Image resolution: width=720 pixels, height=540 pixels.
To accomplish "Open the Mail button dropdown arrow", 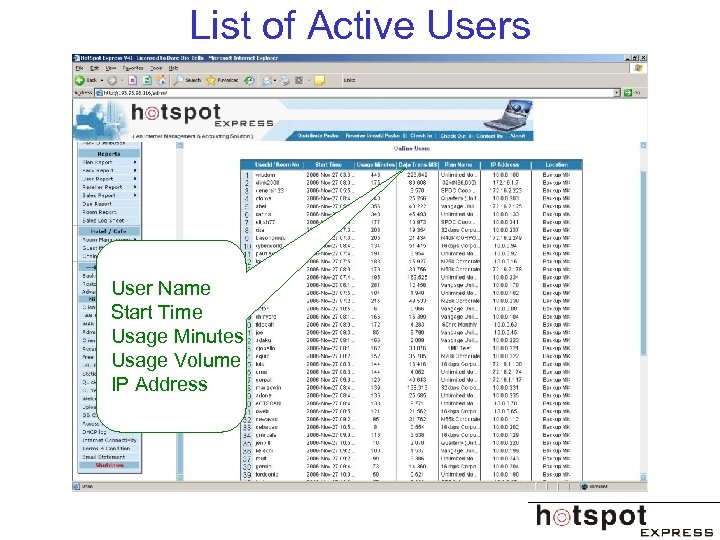I will 275,80.
